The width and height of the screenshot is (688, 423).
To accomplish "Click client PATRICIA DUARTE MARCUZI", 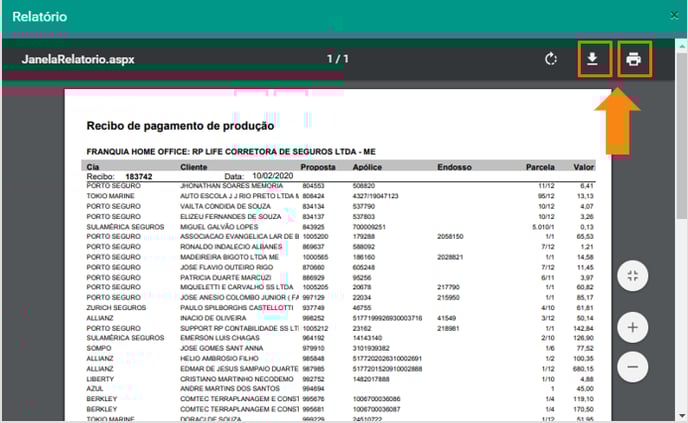I will coord(226,277).
